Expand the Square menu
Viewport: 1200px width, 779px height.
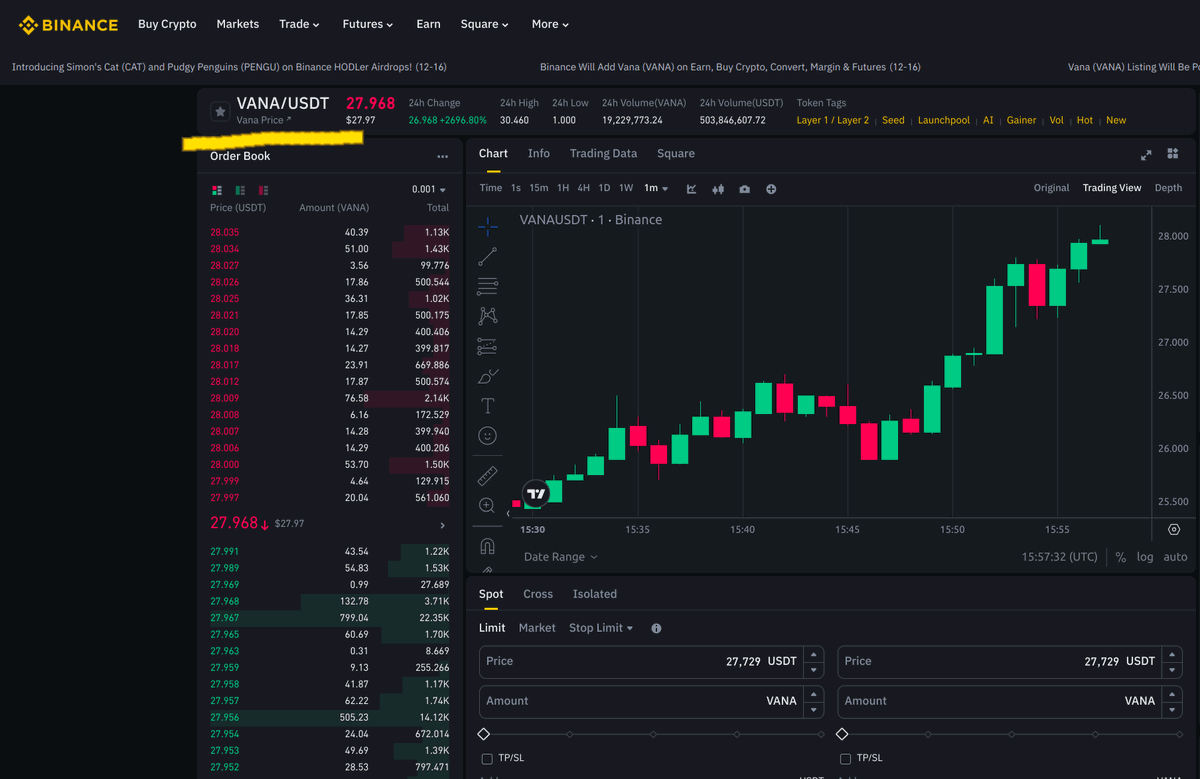pos(485,24)
